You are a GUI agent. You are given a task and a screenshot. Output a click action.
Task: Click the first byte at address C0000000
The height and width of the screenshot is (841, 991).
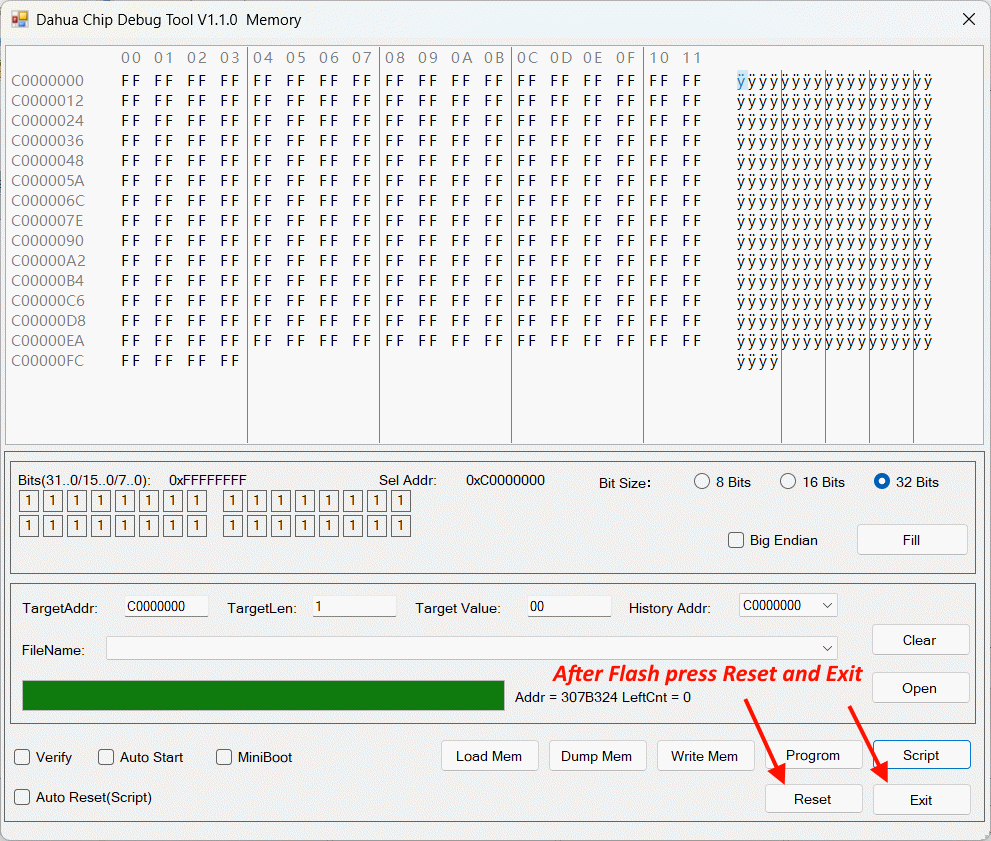(x=131, y=81)
